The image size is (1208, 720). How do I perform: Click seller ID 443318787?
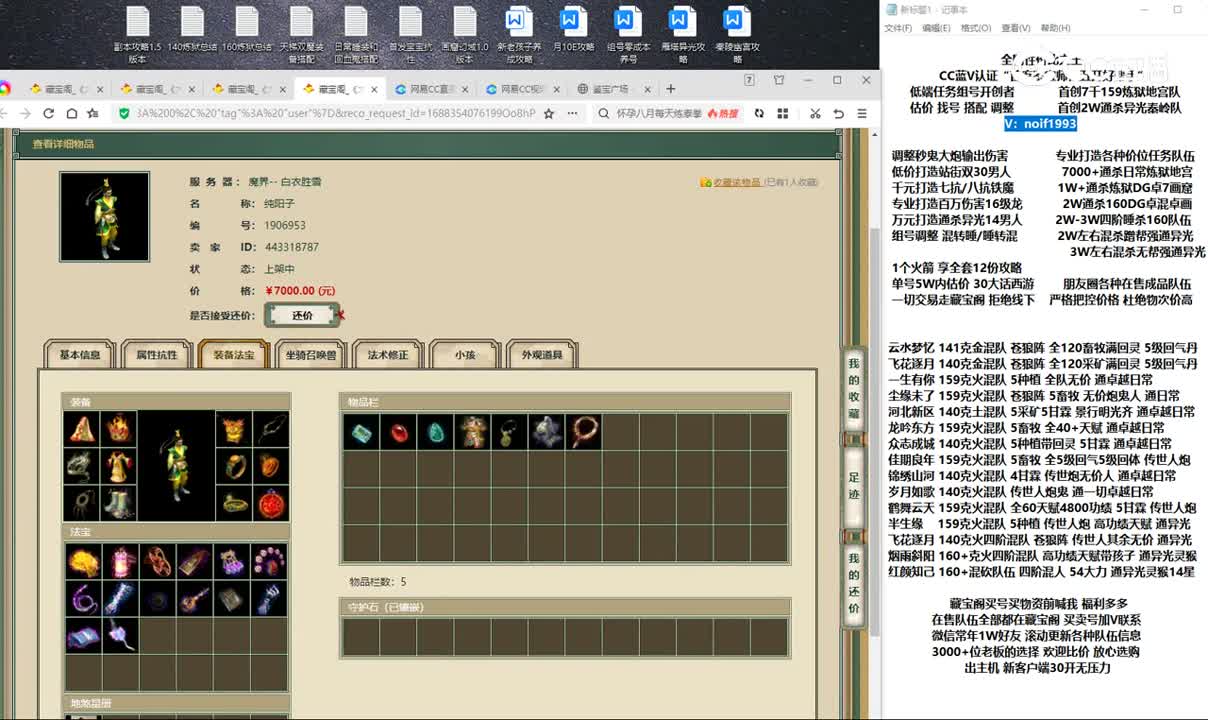[291, 247]
